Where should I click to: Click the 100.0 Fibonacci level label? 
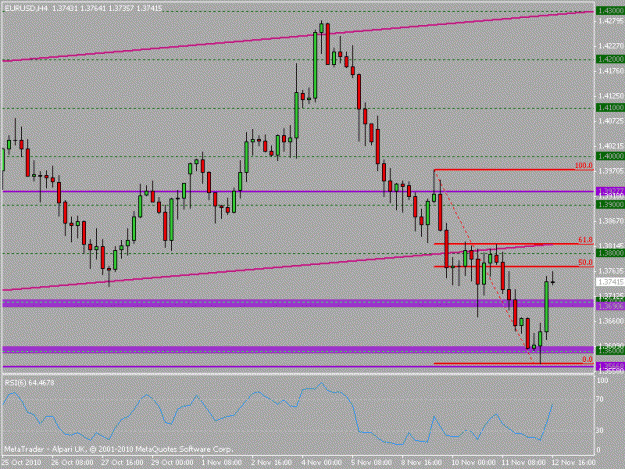(584, 166)
